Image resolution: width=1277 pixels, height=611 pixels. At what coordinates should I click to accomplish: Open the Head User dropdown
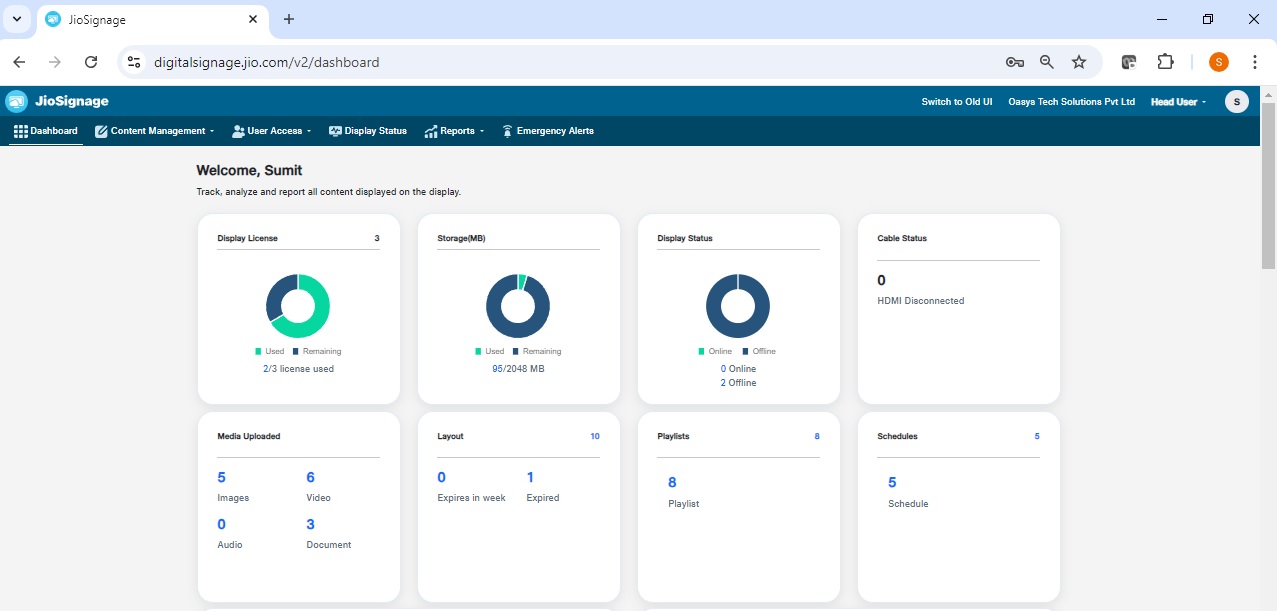click(1178, 102)
